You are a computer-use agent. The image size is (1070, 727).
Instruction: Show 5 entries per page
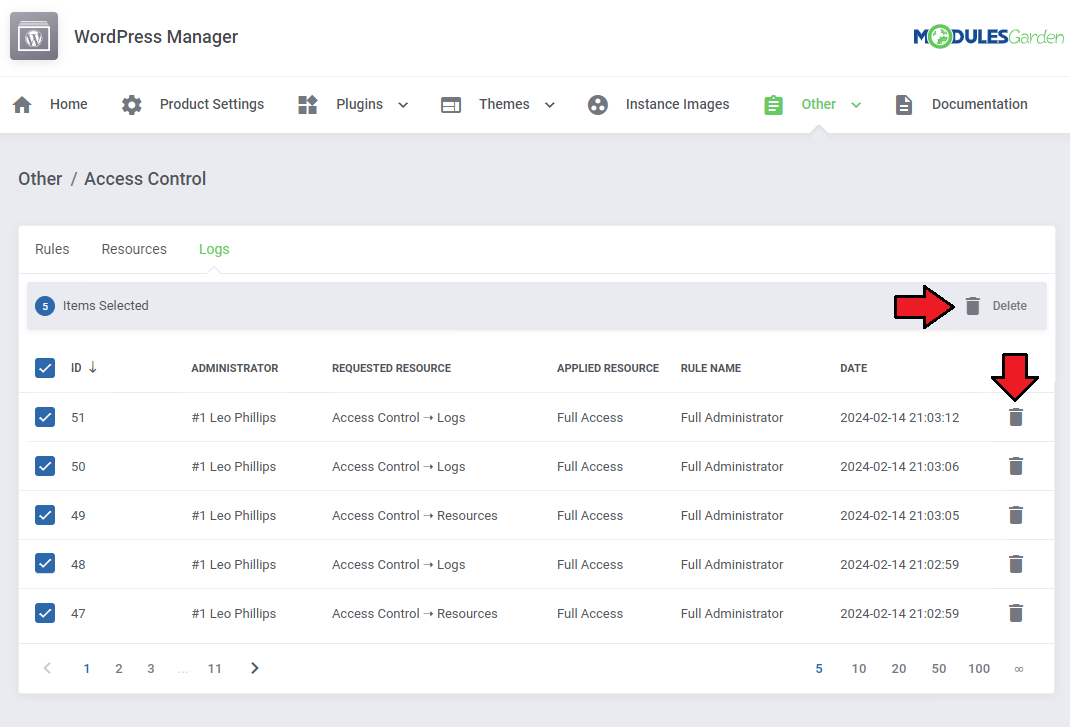[819, 669]
